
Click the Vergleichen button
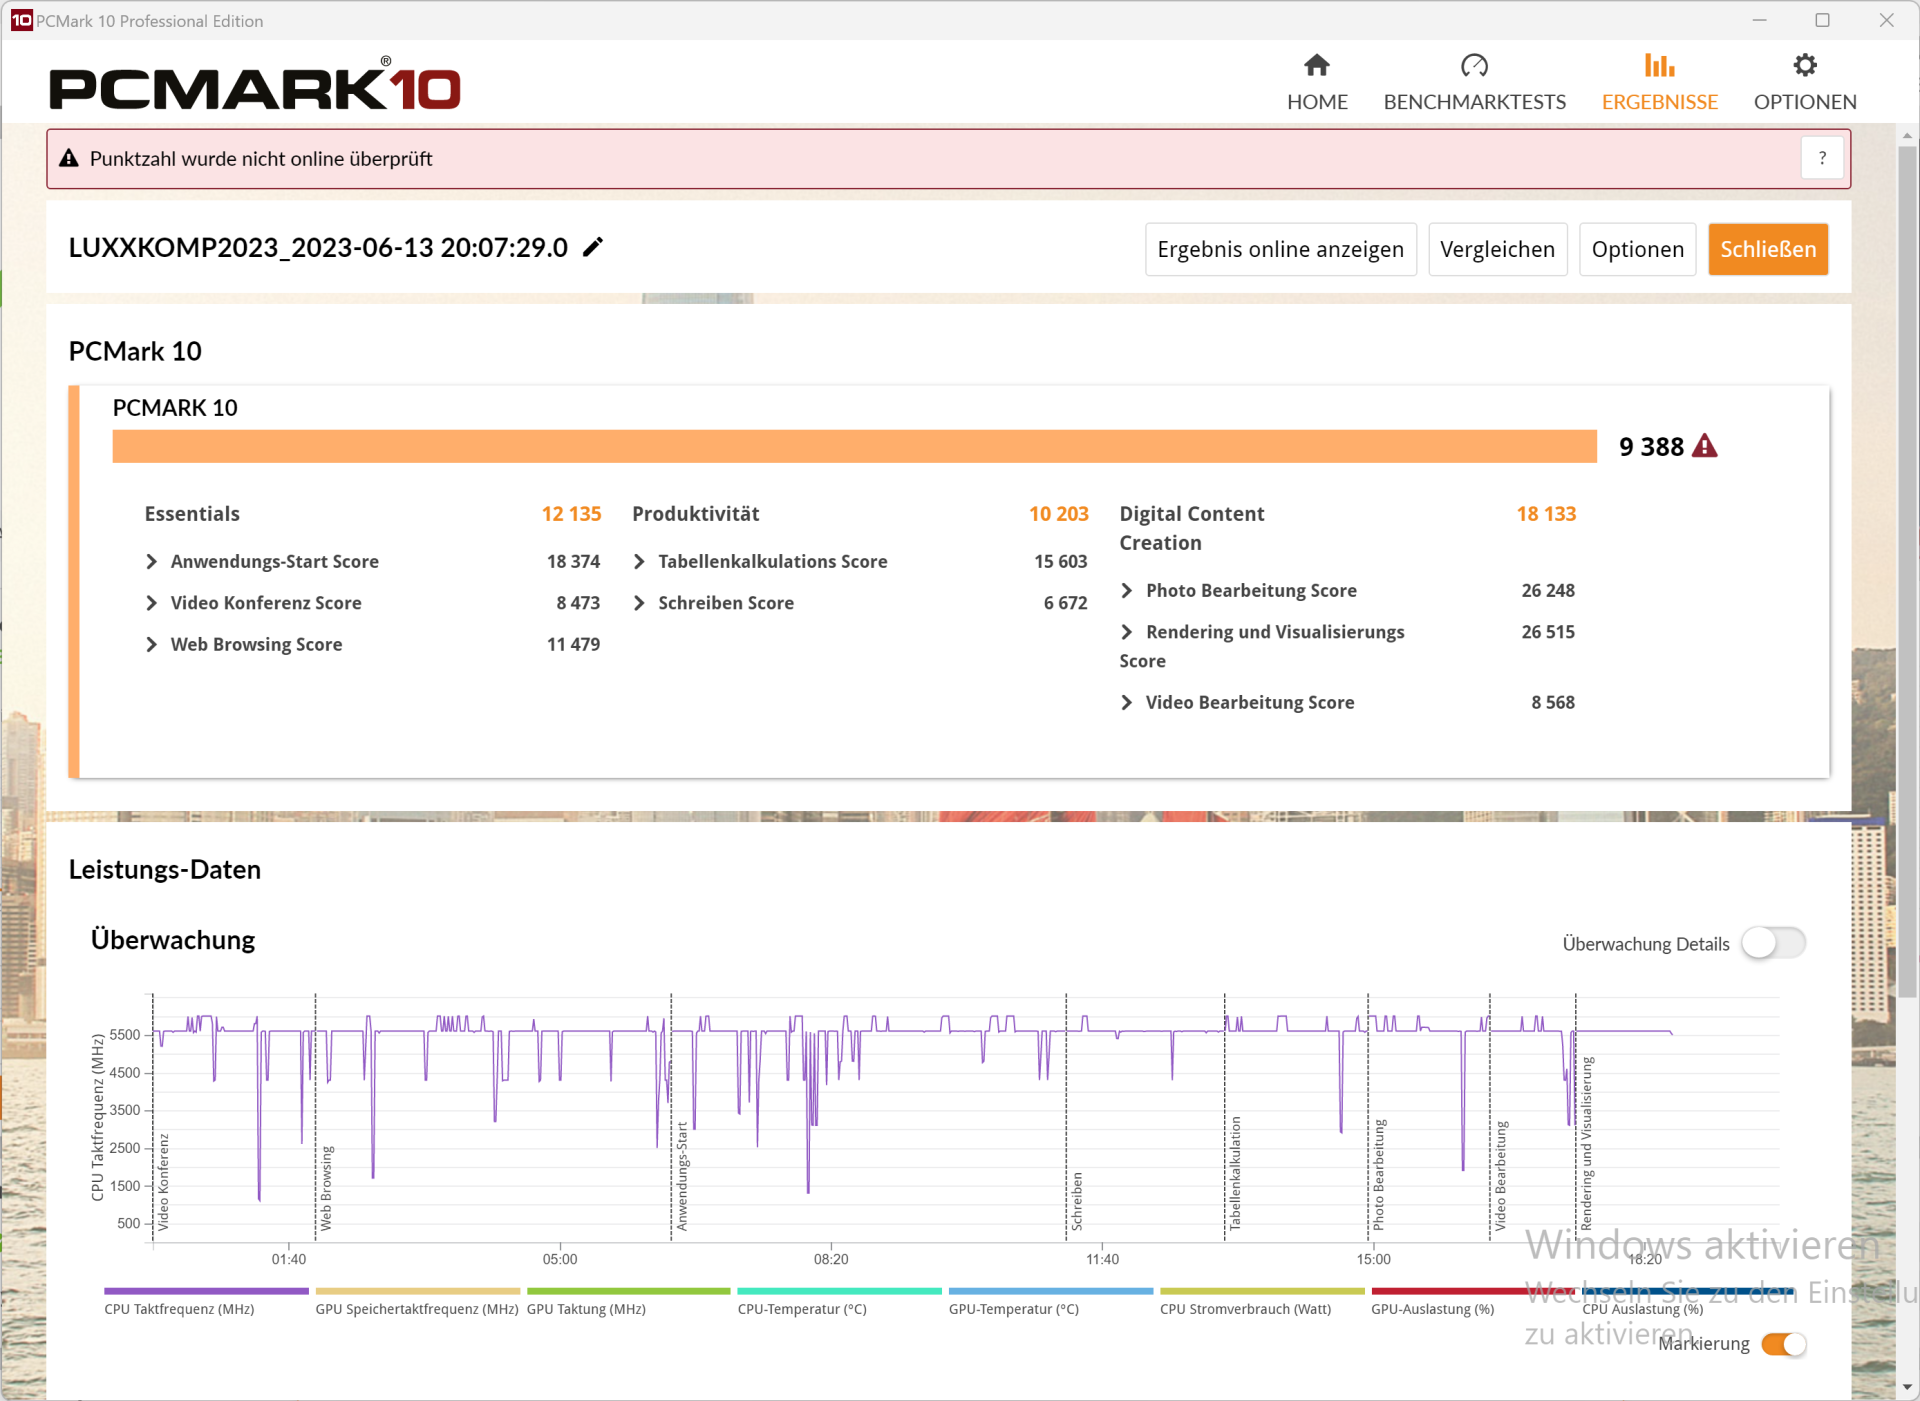(1497, 249)
